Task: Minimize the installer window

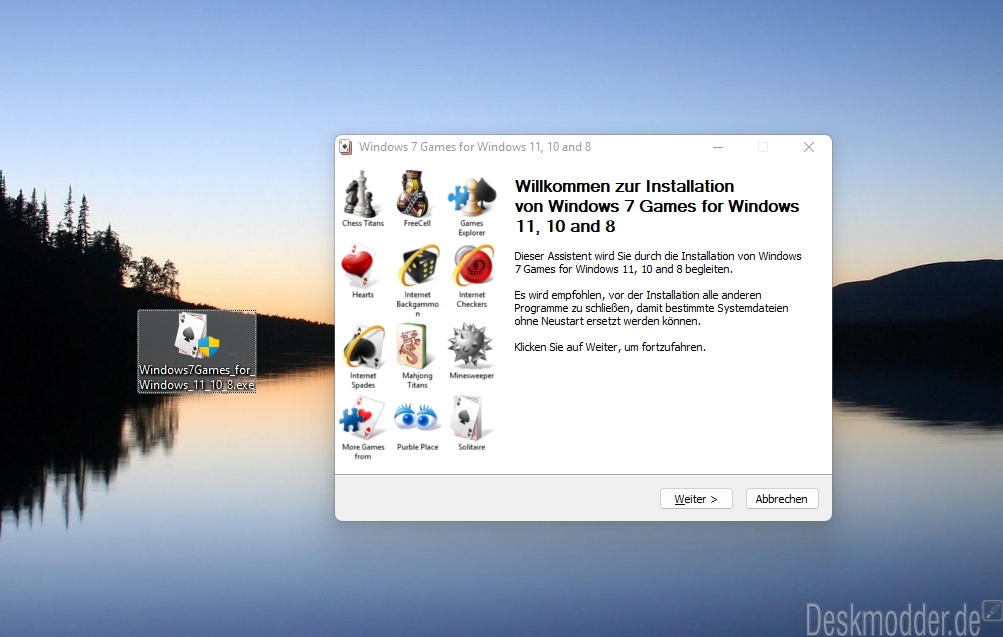Action: click(718, 147)
